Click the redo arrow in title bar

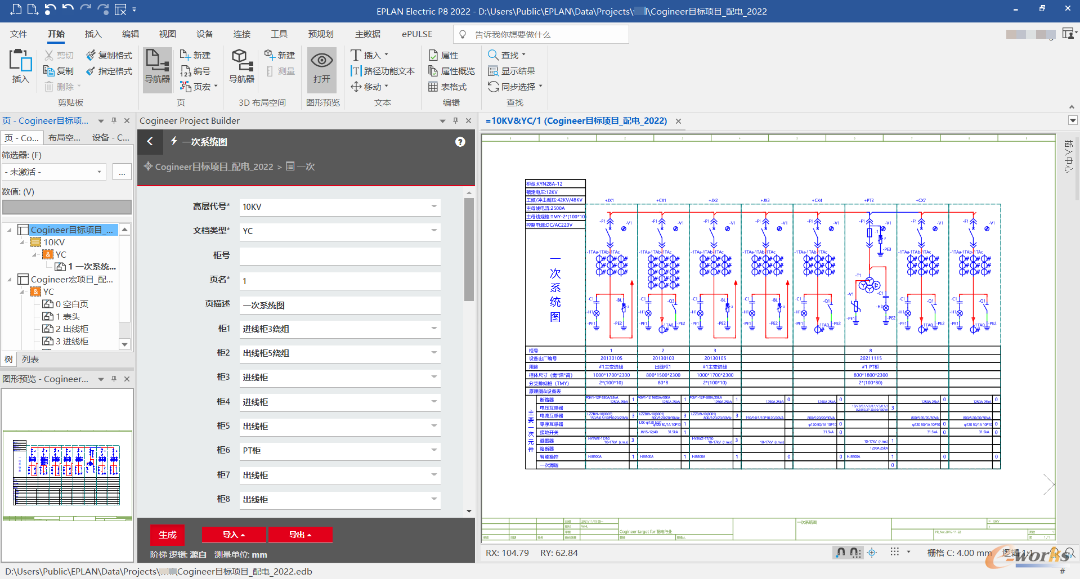[85, 9]
